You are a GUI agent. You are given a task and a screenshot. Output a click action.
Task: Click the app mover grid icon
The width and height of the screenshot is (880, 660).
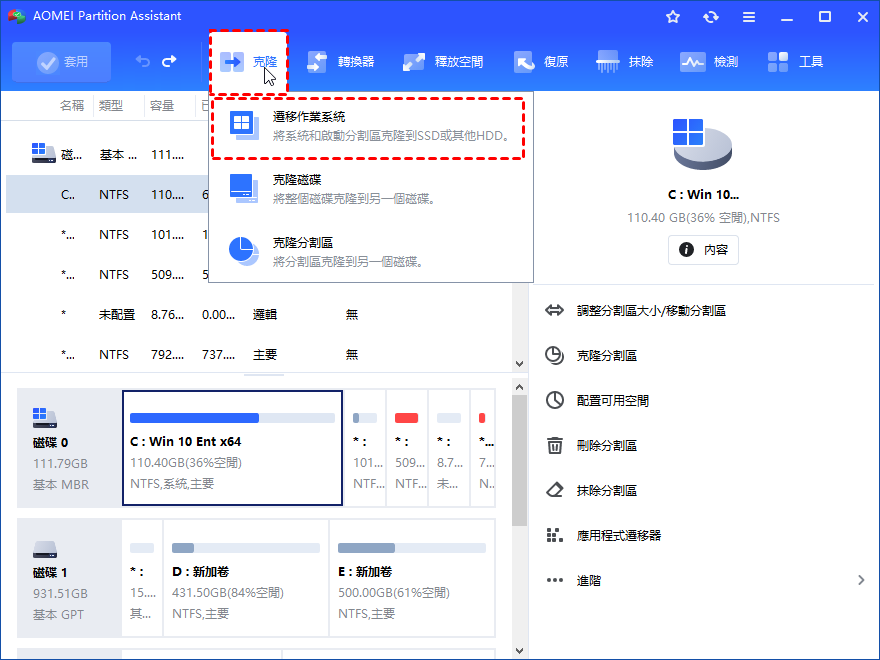point(554,535)
